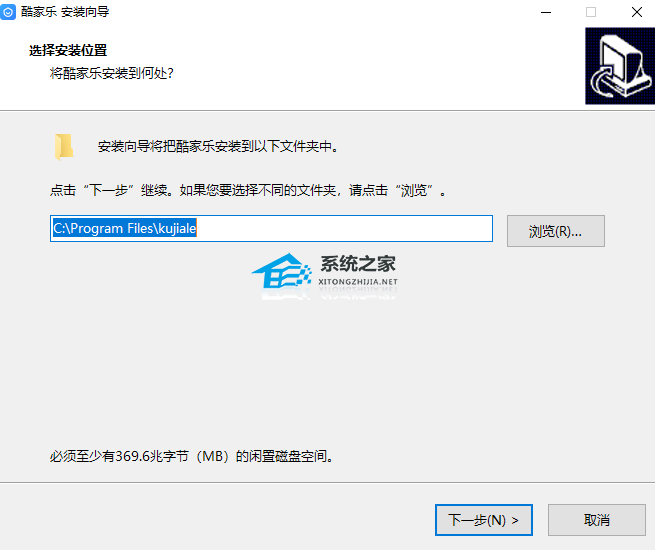
Task: Click the 安装向导将把酷家乐安装到以下文件夹中 message
Action: click(218, 147)
